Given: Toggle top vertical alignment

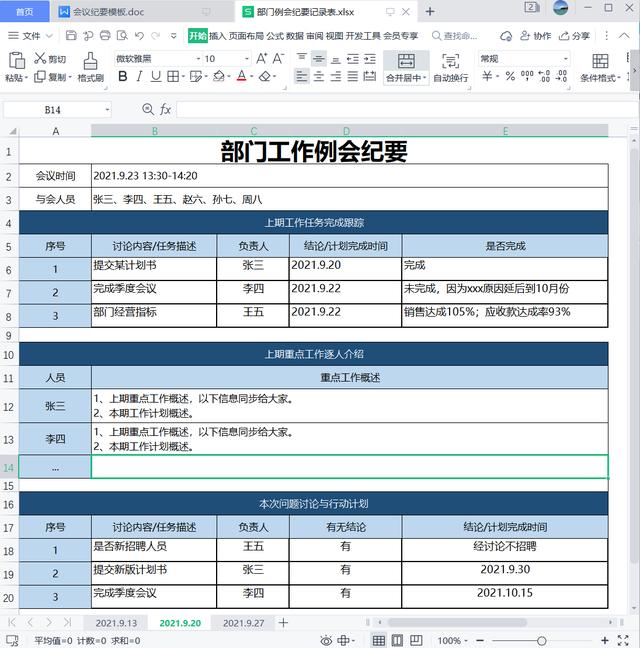Looking at the screenshot, I should pyautogui.click(x=302, y=57).
